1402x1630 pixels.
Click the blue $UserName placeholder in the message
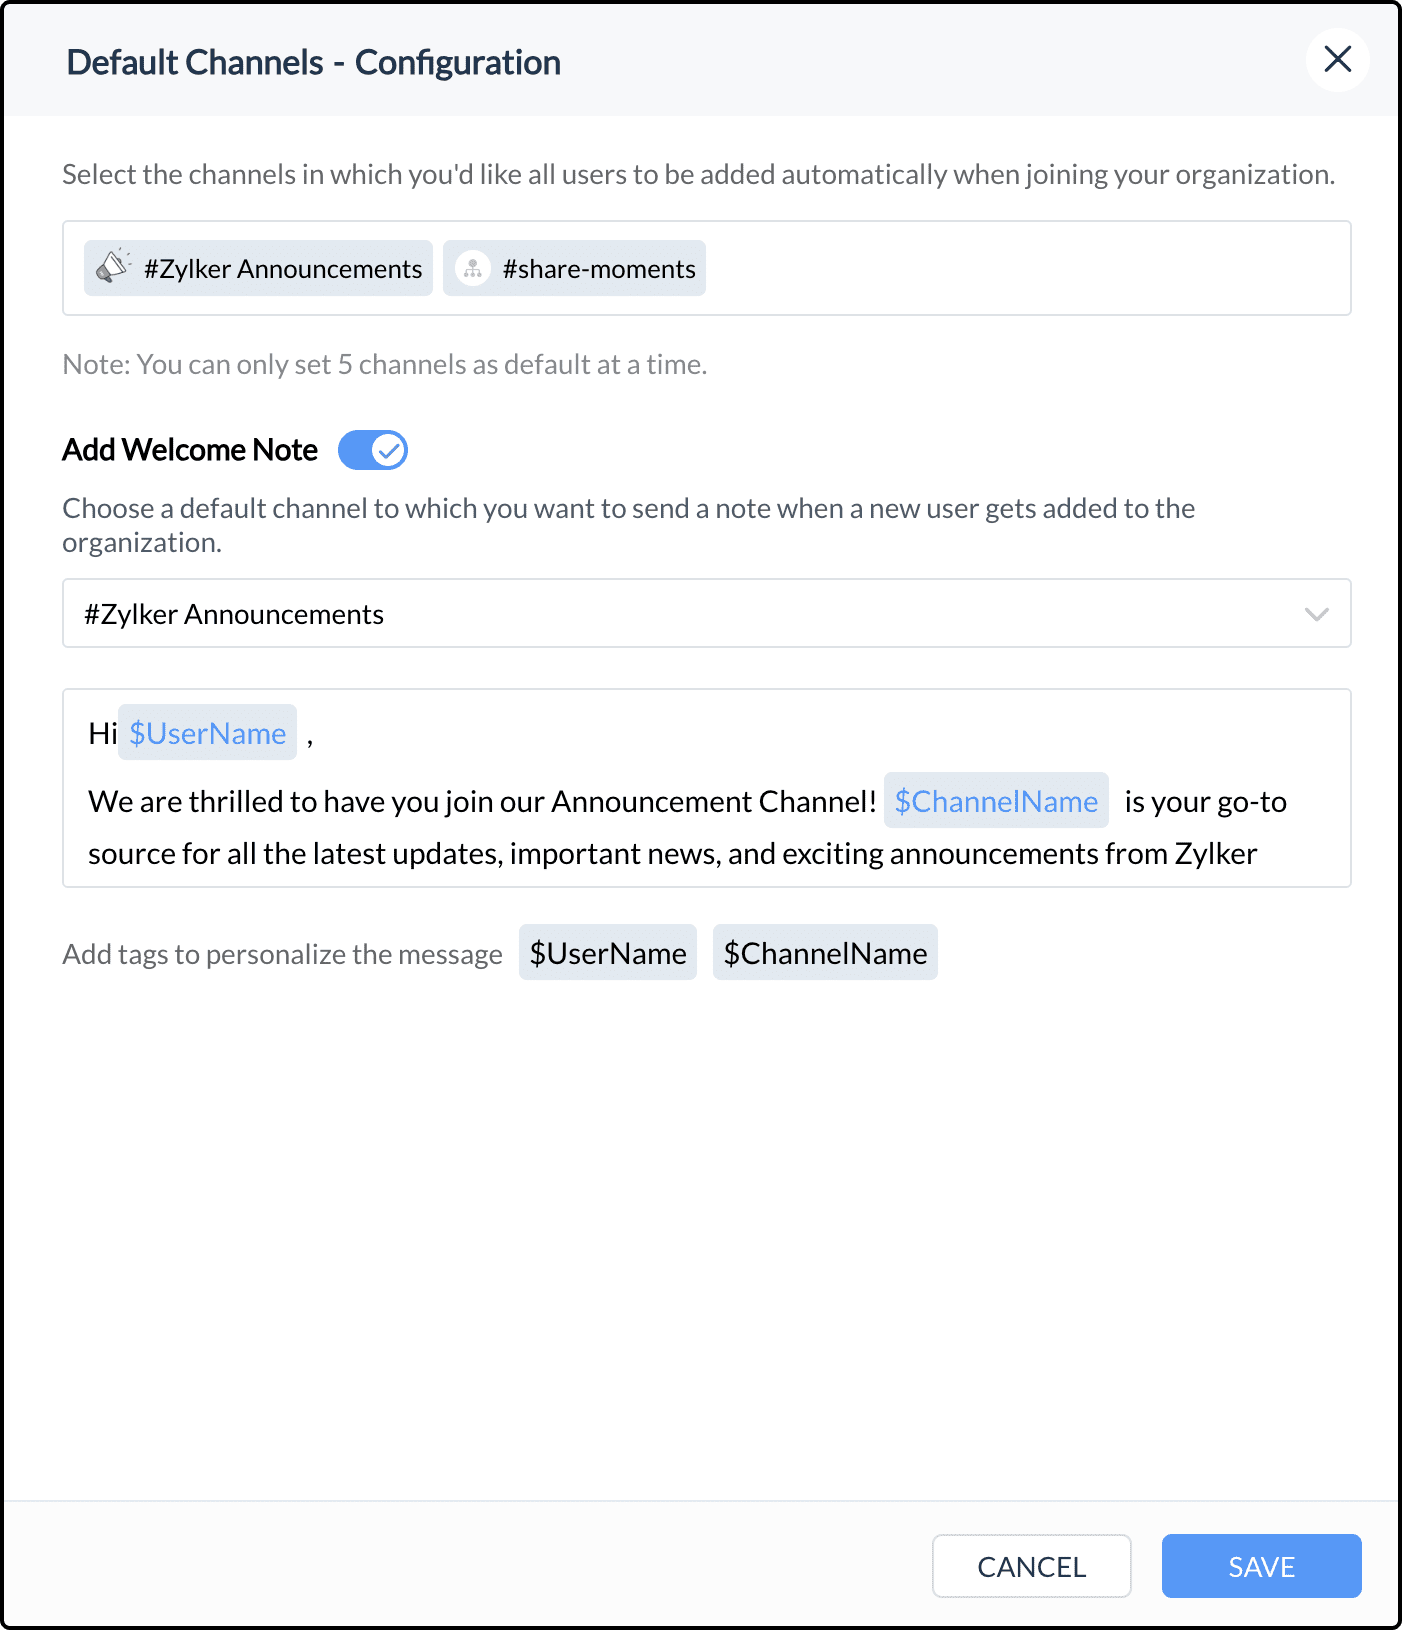point(207,733)
